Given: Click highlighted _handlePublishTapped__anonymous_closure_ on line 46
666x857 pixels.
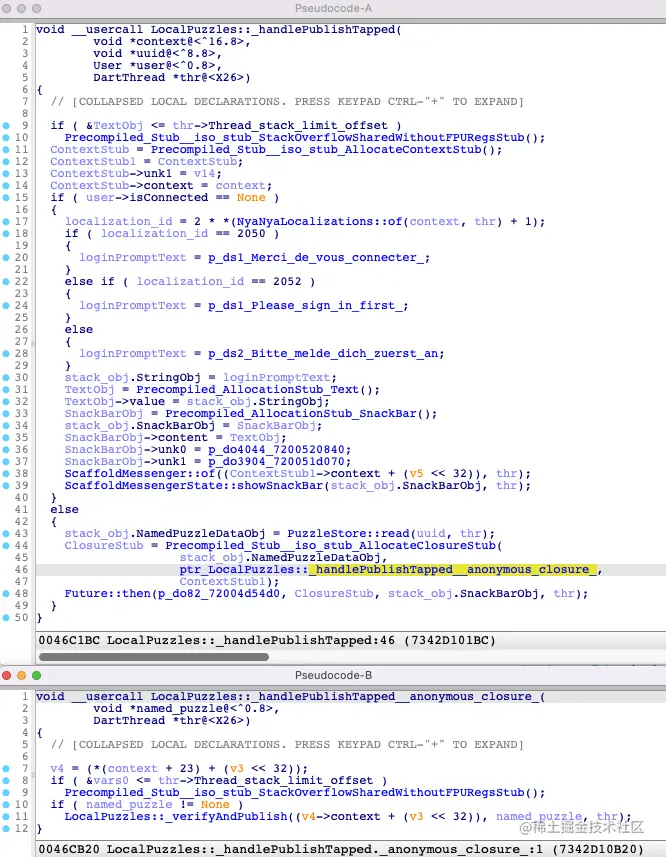Looking at the screenshot, I should point(453,570).
